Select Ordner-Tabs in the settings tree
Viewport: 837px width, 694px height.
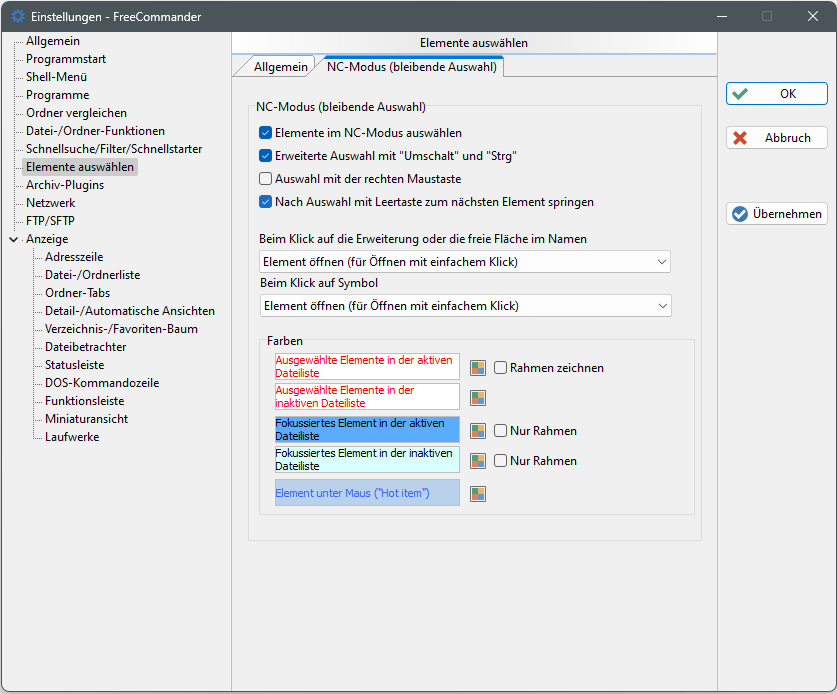[x=77, y=293]
